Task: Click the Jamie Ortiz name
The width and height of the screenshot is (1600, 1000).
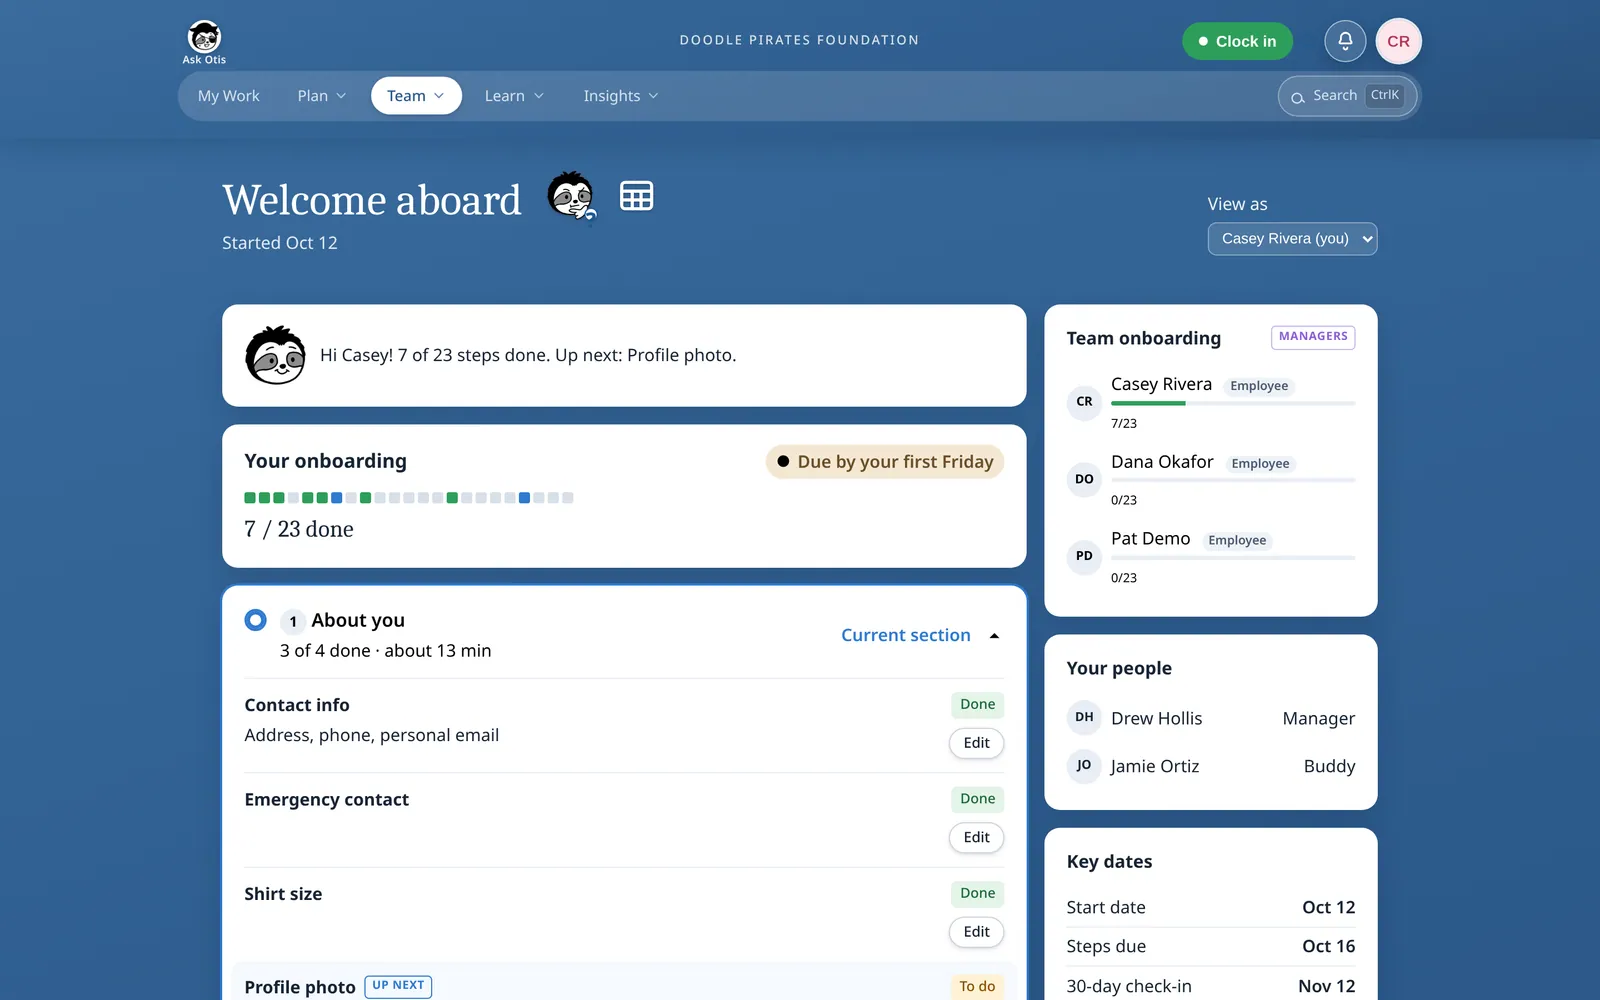Action: (x=1155, y=766)
